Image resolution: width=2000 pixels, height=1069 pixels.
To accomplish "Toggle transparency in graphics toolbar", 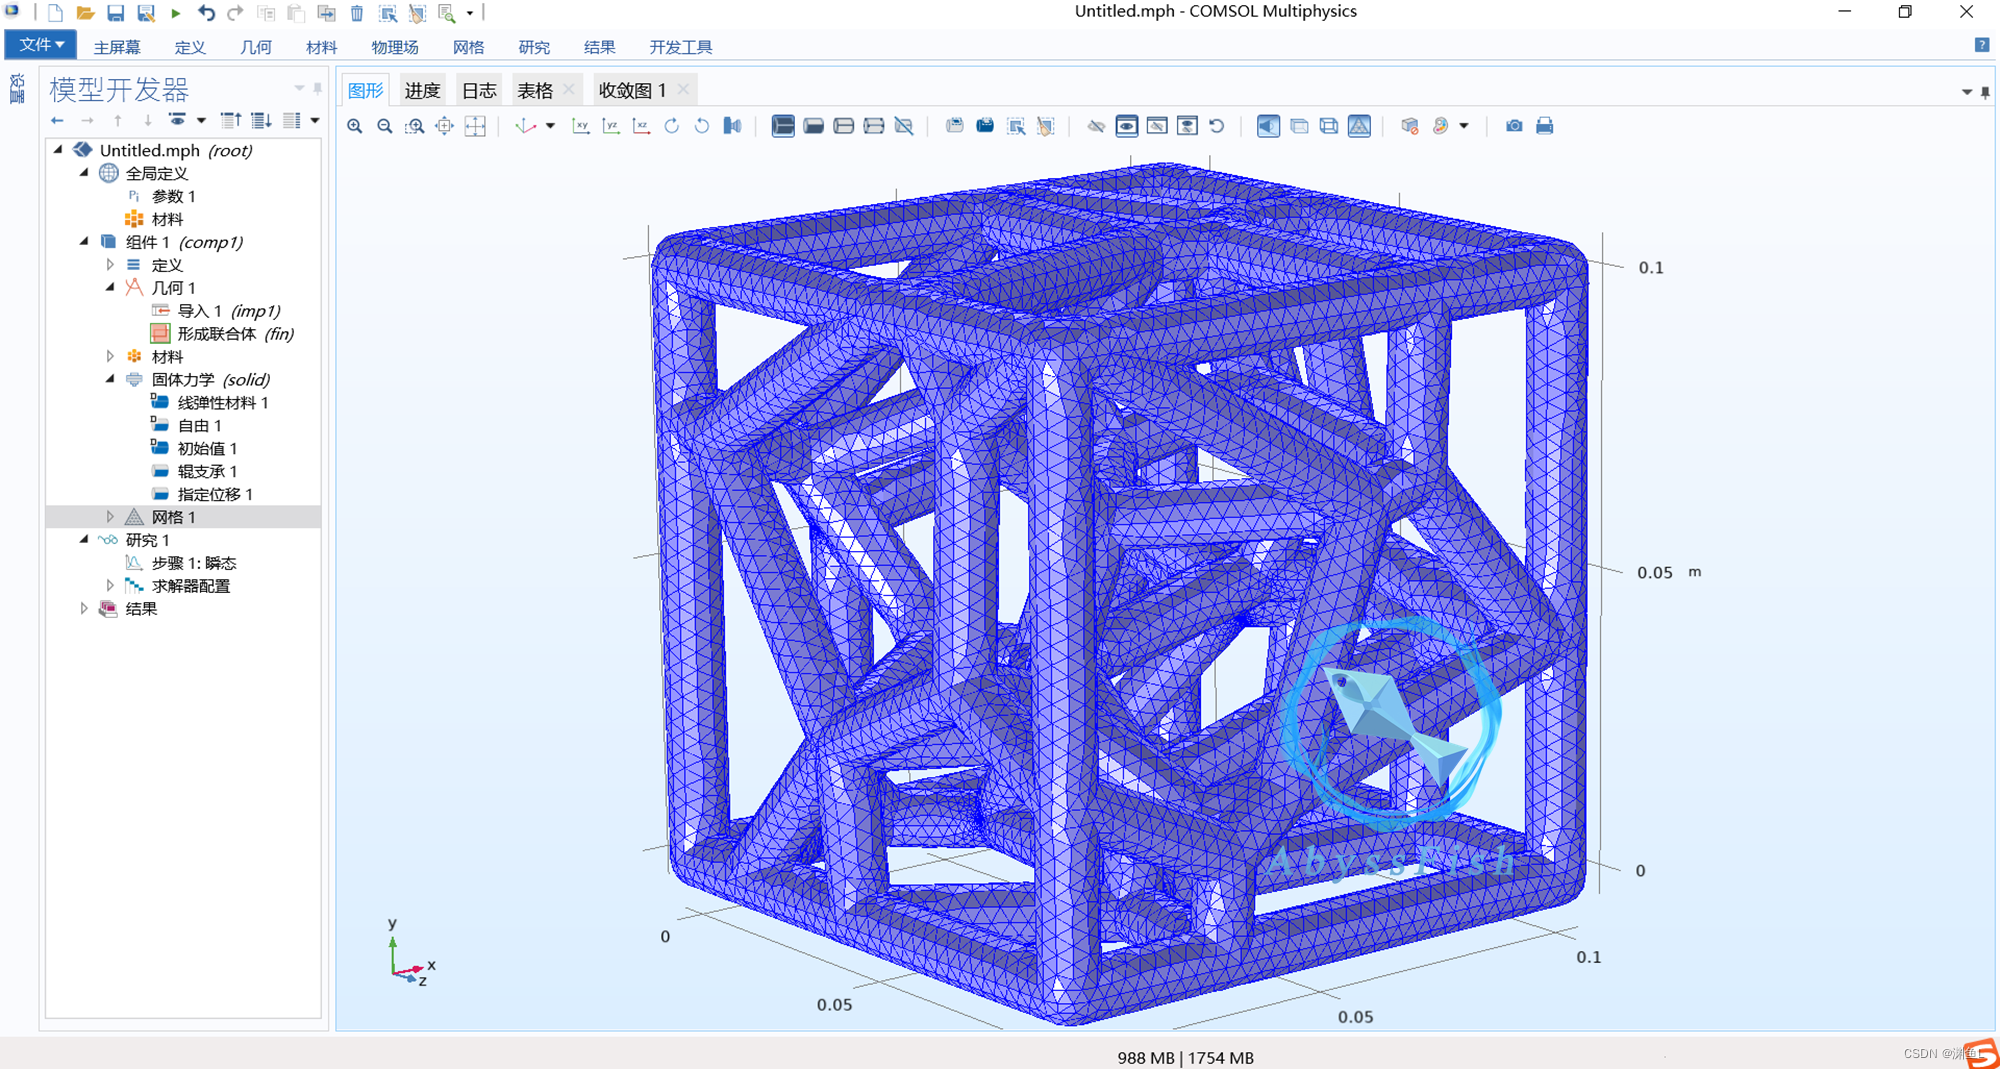I will click(x=1299, y=126).
